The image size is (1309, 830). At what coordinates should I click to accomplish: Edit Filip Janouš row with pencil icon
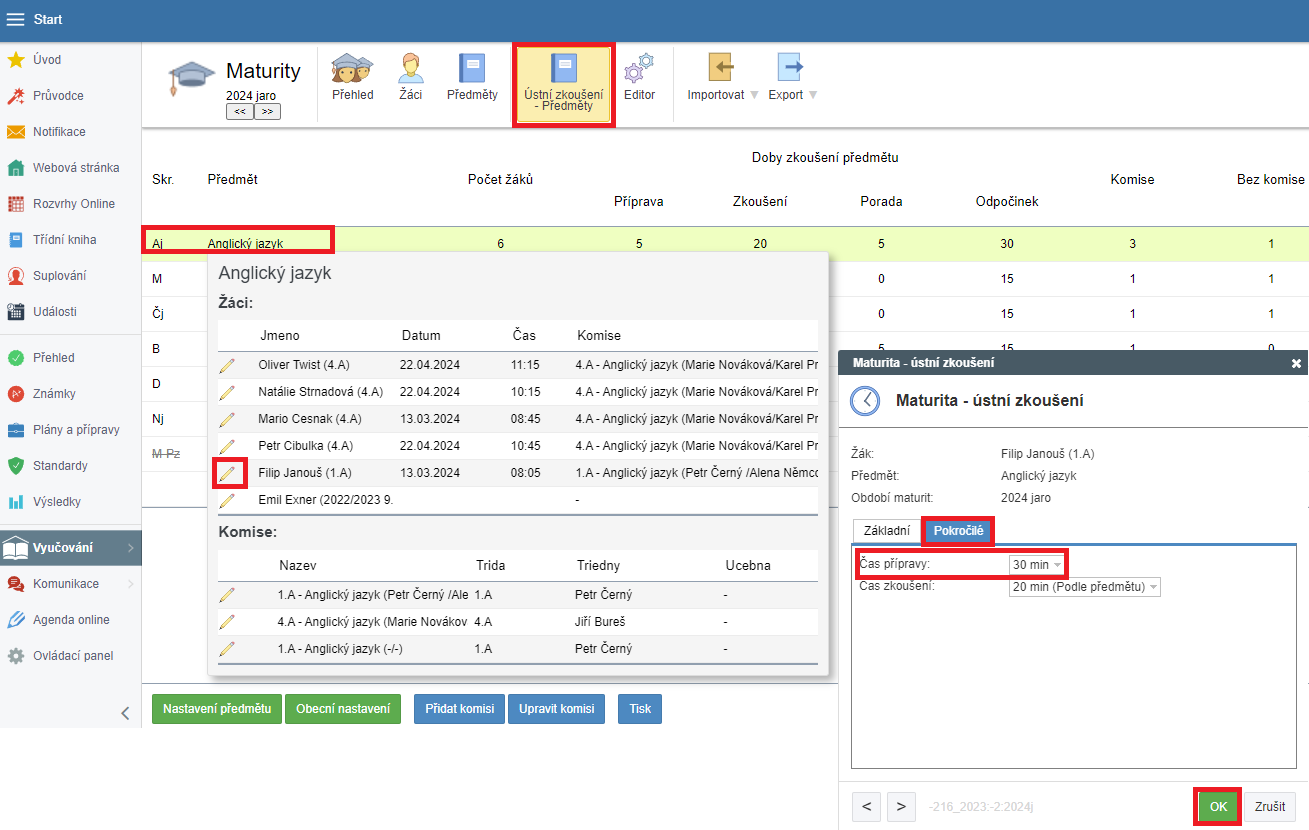click(227, 473)
